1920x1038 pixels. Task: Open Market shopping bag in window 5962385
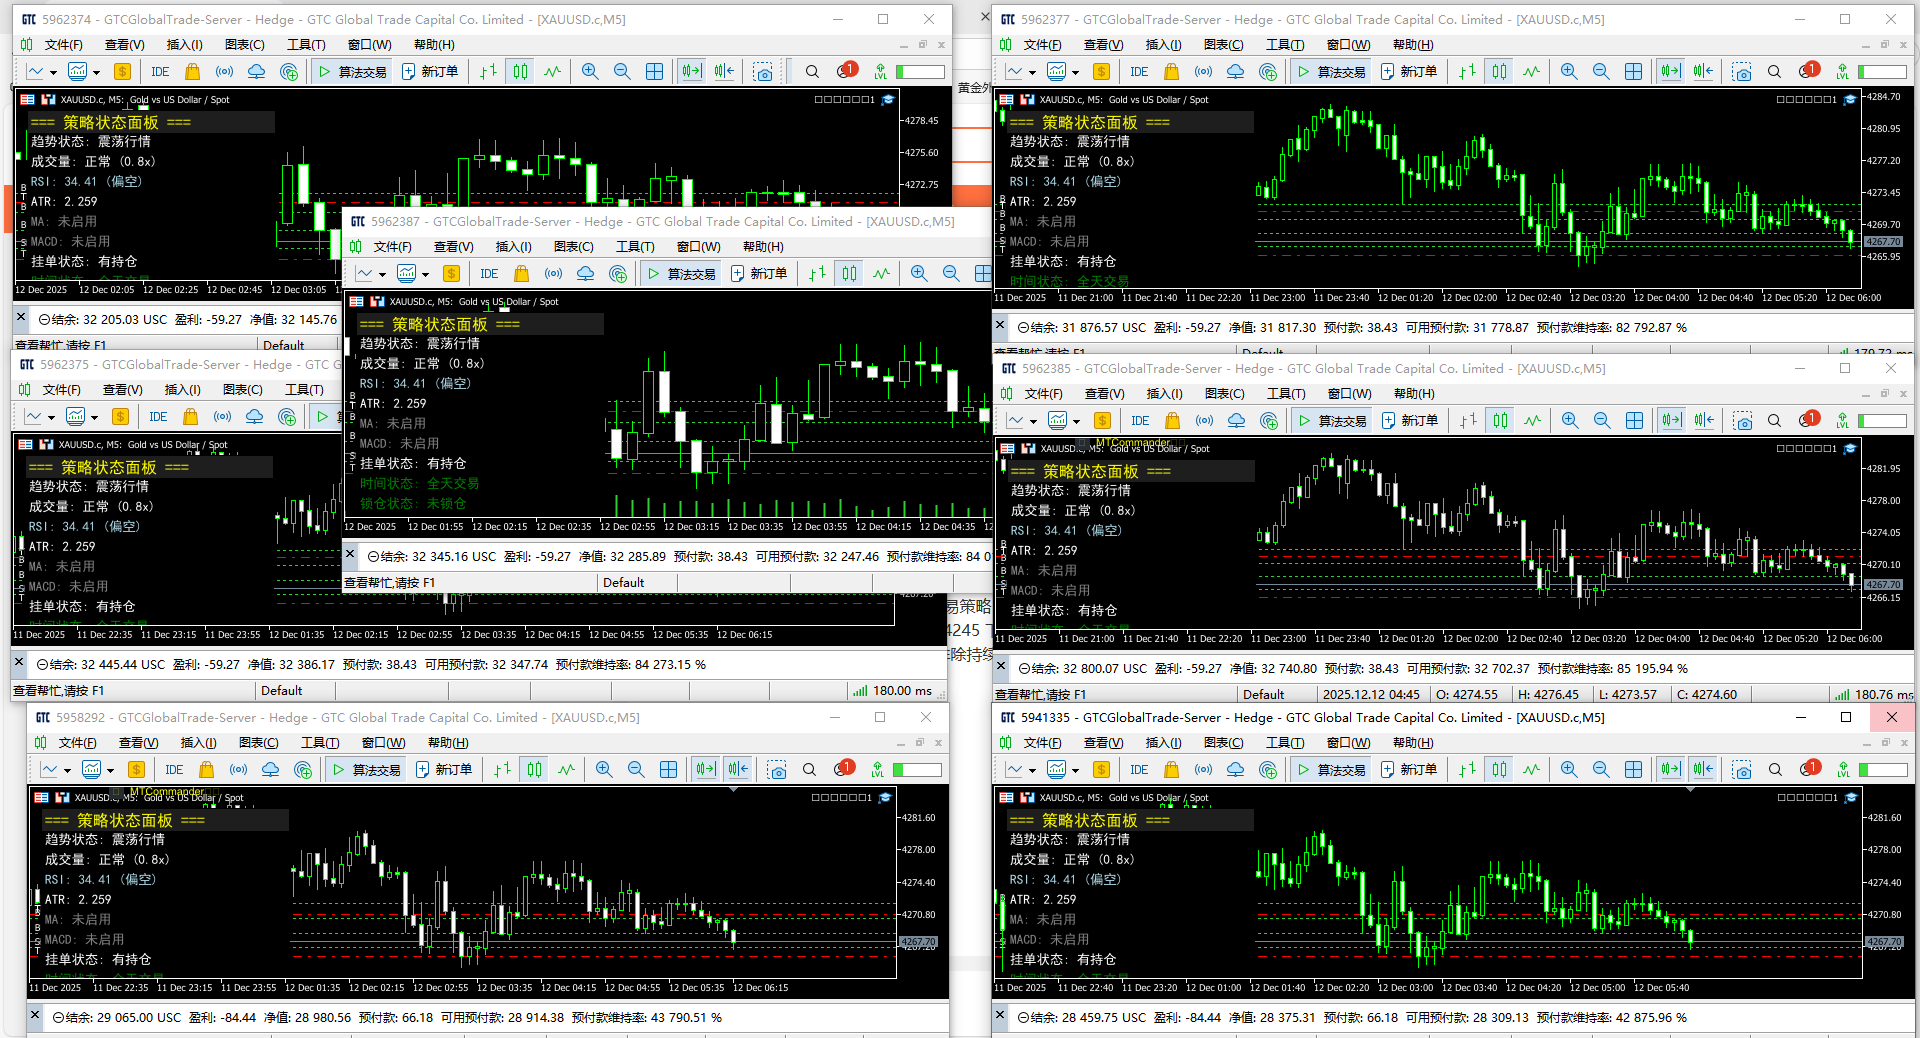tap(1172, 421)
